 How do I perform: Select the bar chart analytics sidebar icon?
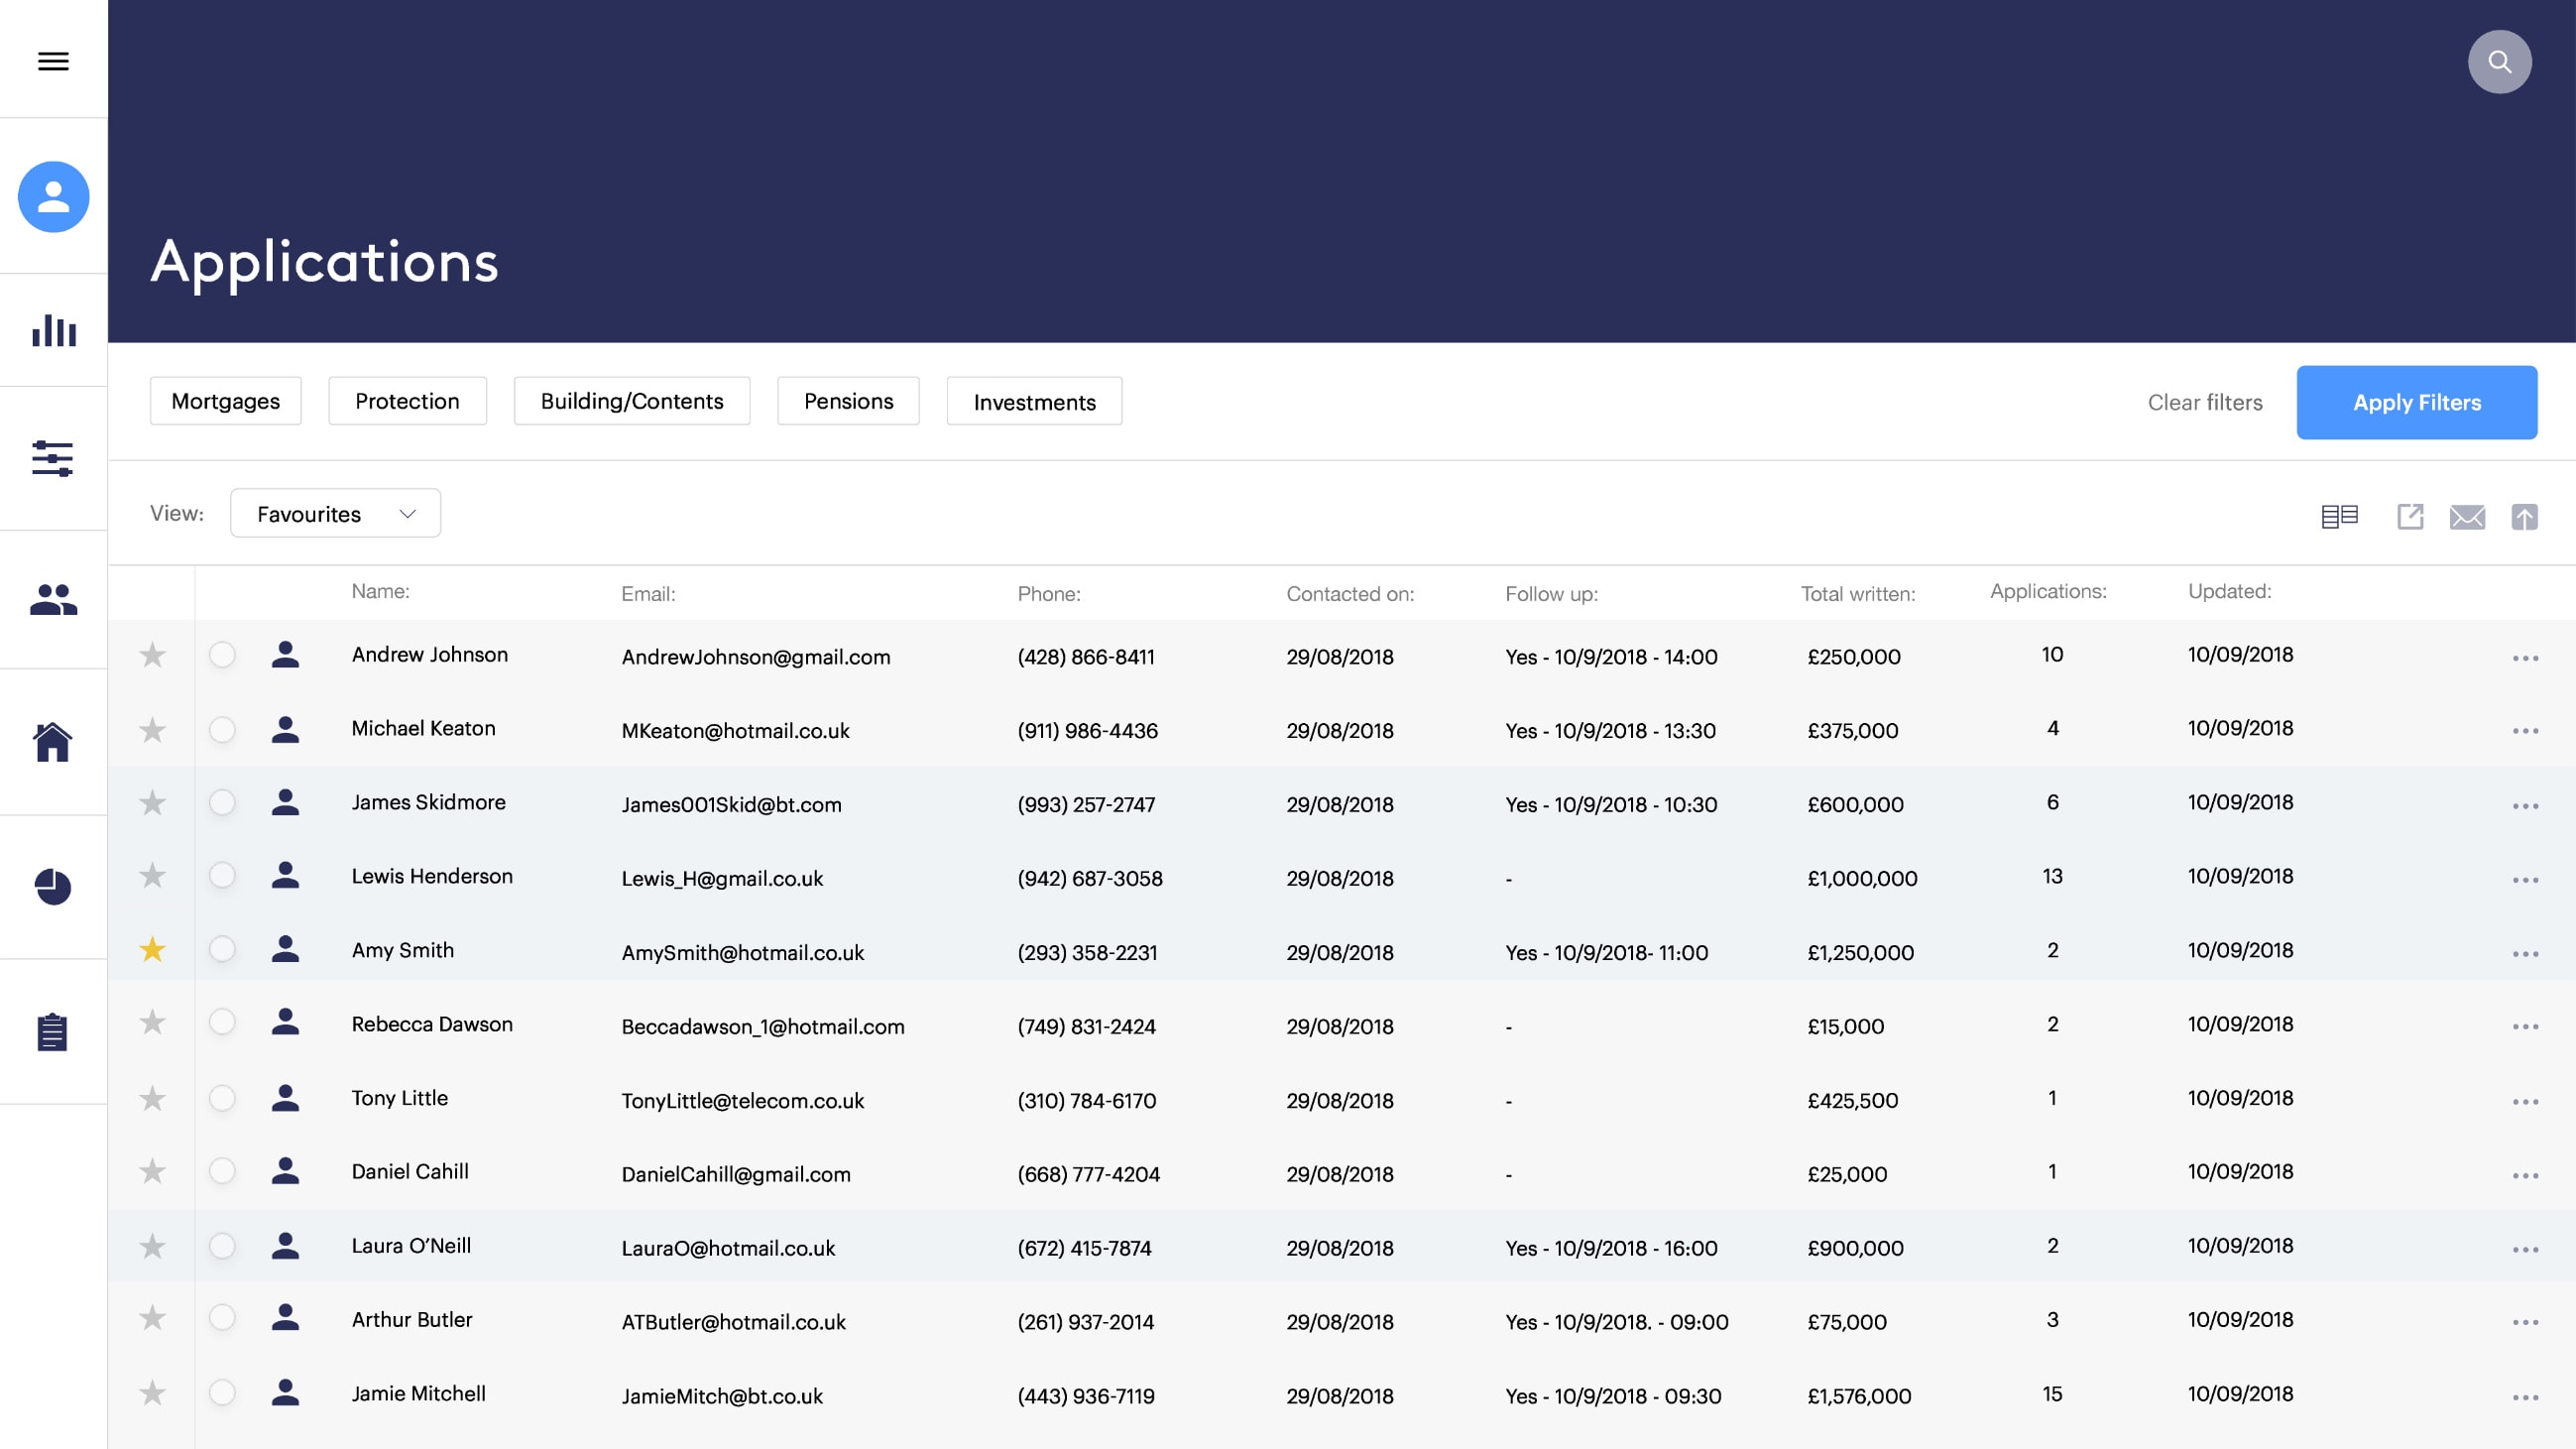coord(53,330)
